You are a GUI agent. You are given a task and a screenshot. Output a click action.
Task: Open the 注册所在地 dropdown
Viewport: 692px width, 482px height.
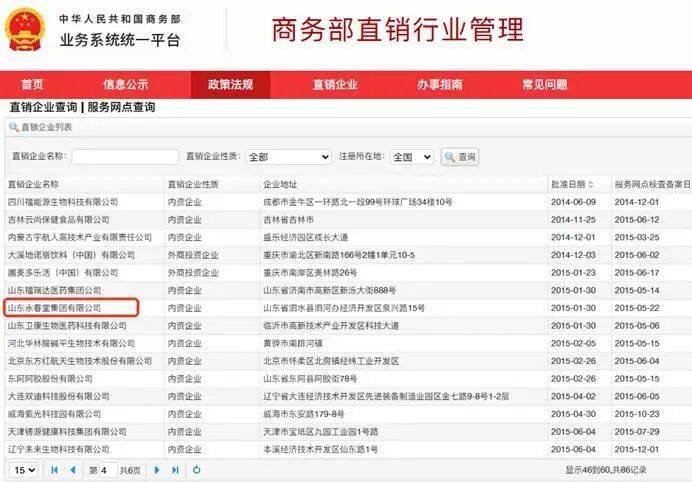point(412,157)
